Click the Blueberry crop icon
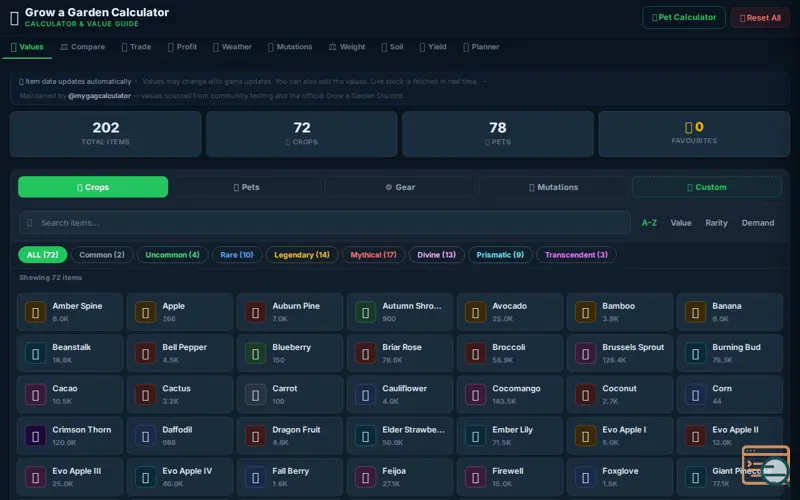Image resolution: width=800 pixels, height=500 pixels. pyautogui.click(x=255, y=354)
